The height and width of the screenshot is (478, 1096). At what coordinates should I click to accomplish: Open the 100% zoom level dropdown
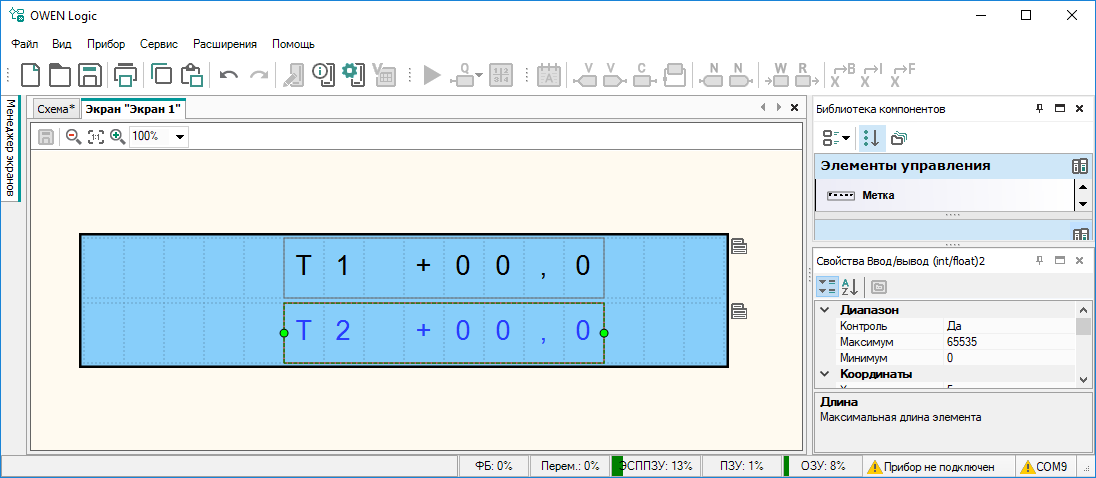pos(180,136)
